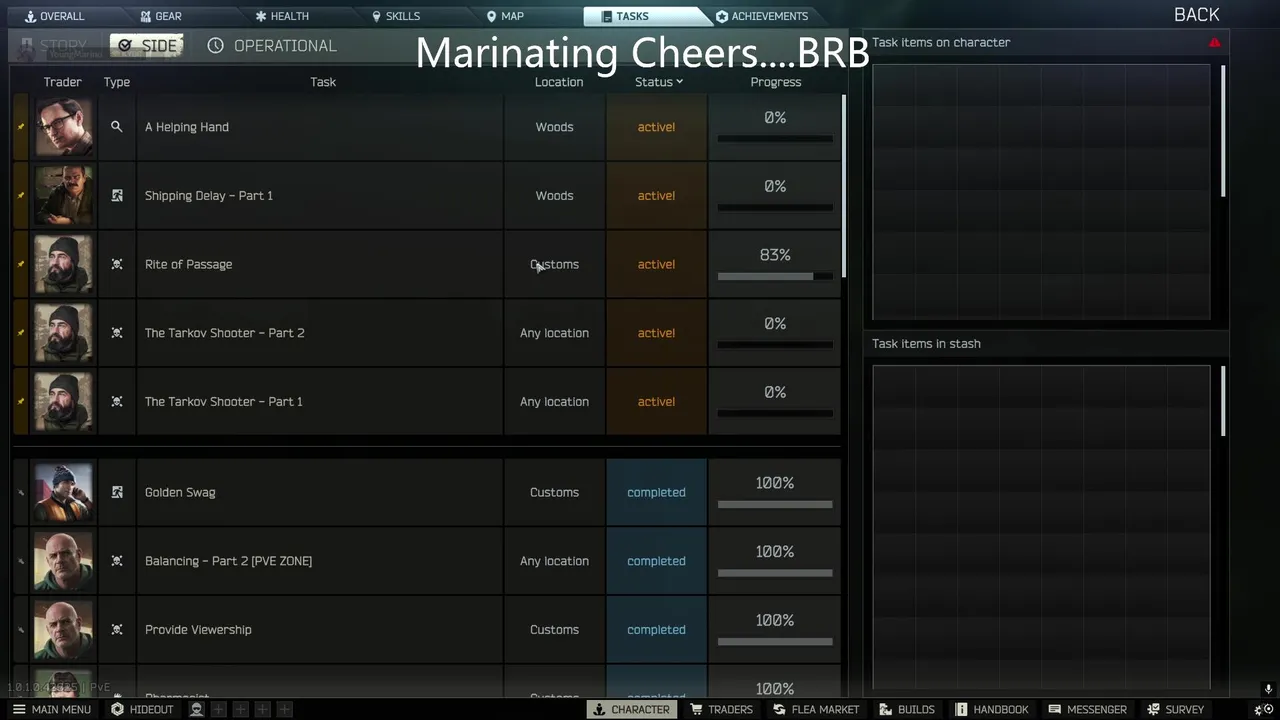This screenshot has width=1280, height=720.
Task: Toggle the pin marker for Provide Viewership
Action: [x=21, y=630]
